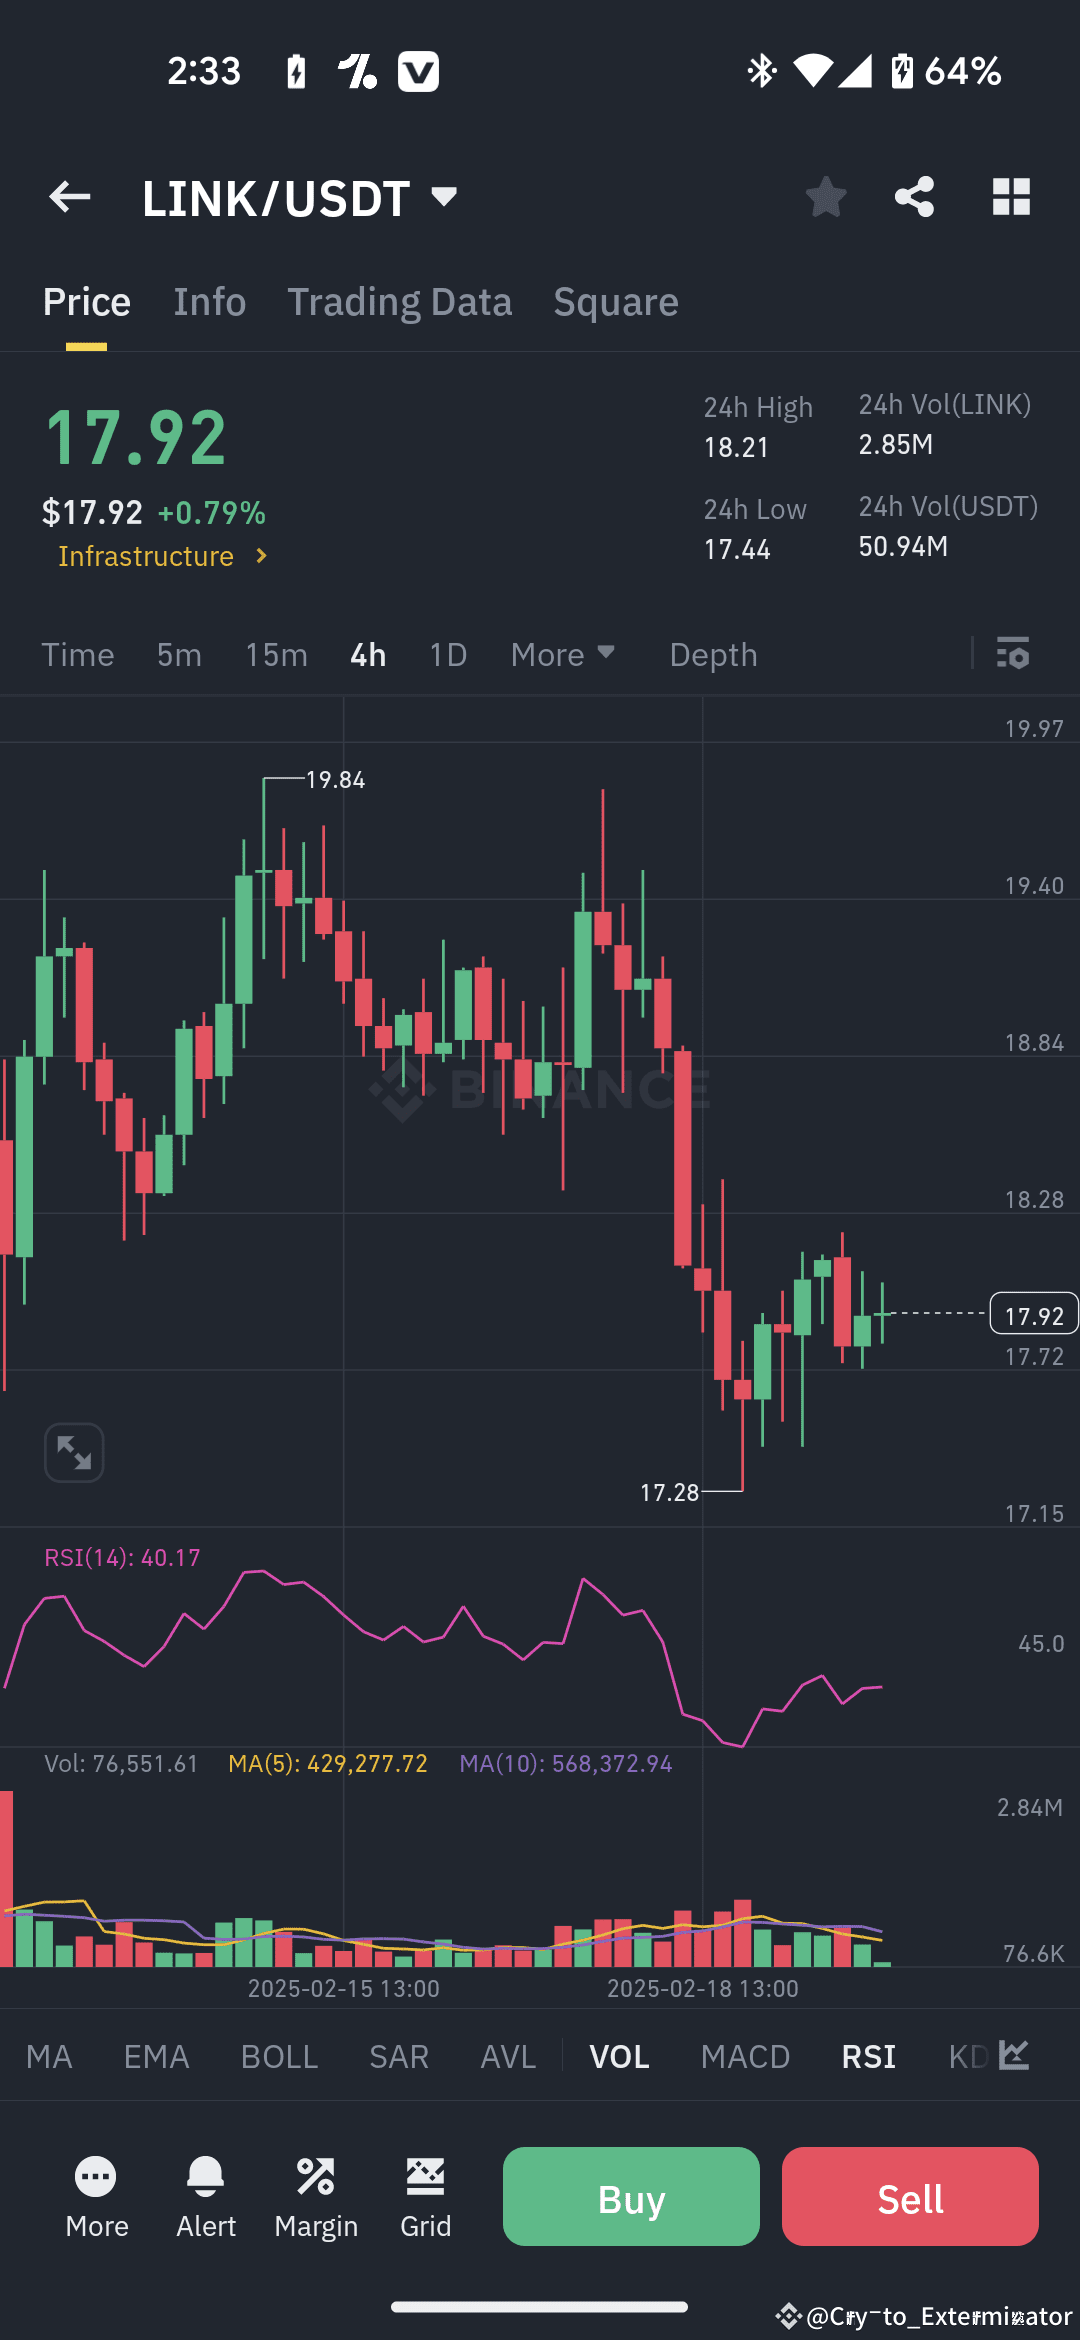Open chart settings icon beside Depth
This screenshot has width=1080, height=2340.
(x=1013, y=653)
